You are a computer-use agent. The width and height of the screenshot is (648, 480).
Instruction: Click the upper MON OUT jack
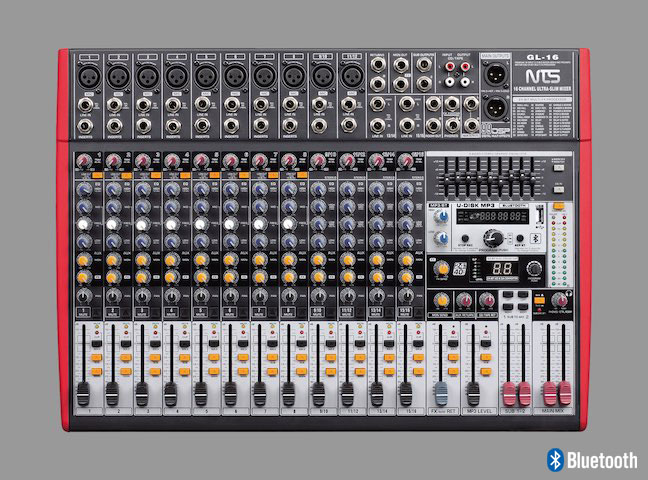click(x=400, y=65)
